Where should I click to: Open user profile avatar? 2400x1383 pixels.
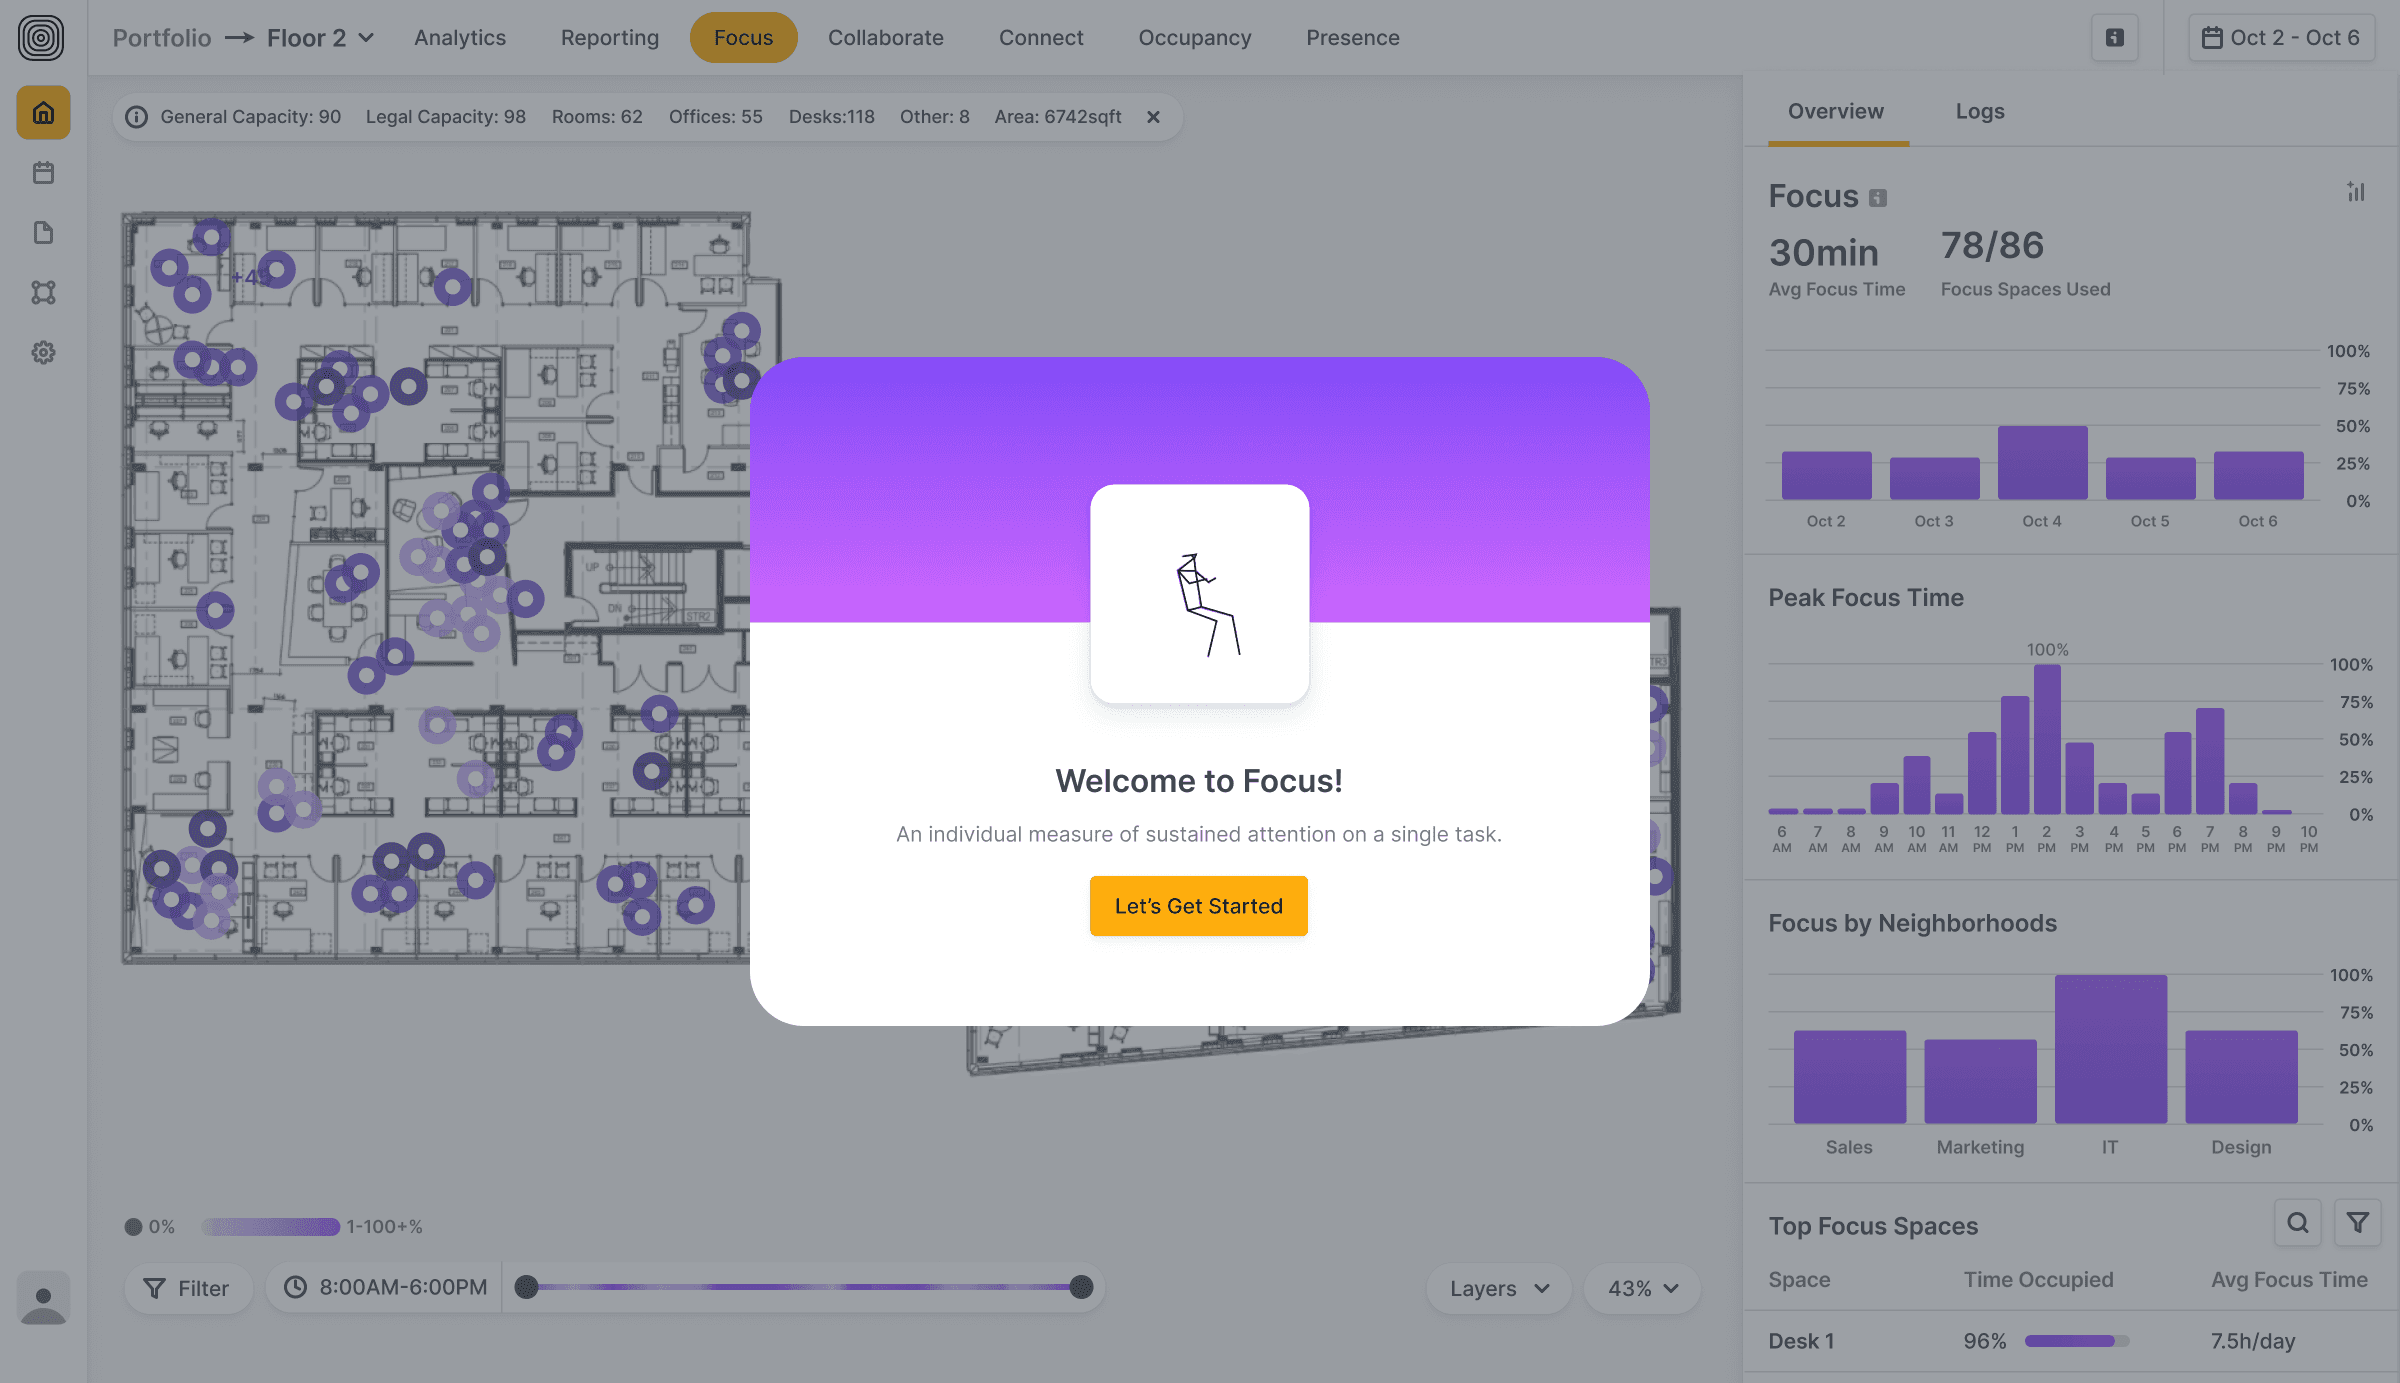[43, 1298]
